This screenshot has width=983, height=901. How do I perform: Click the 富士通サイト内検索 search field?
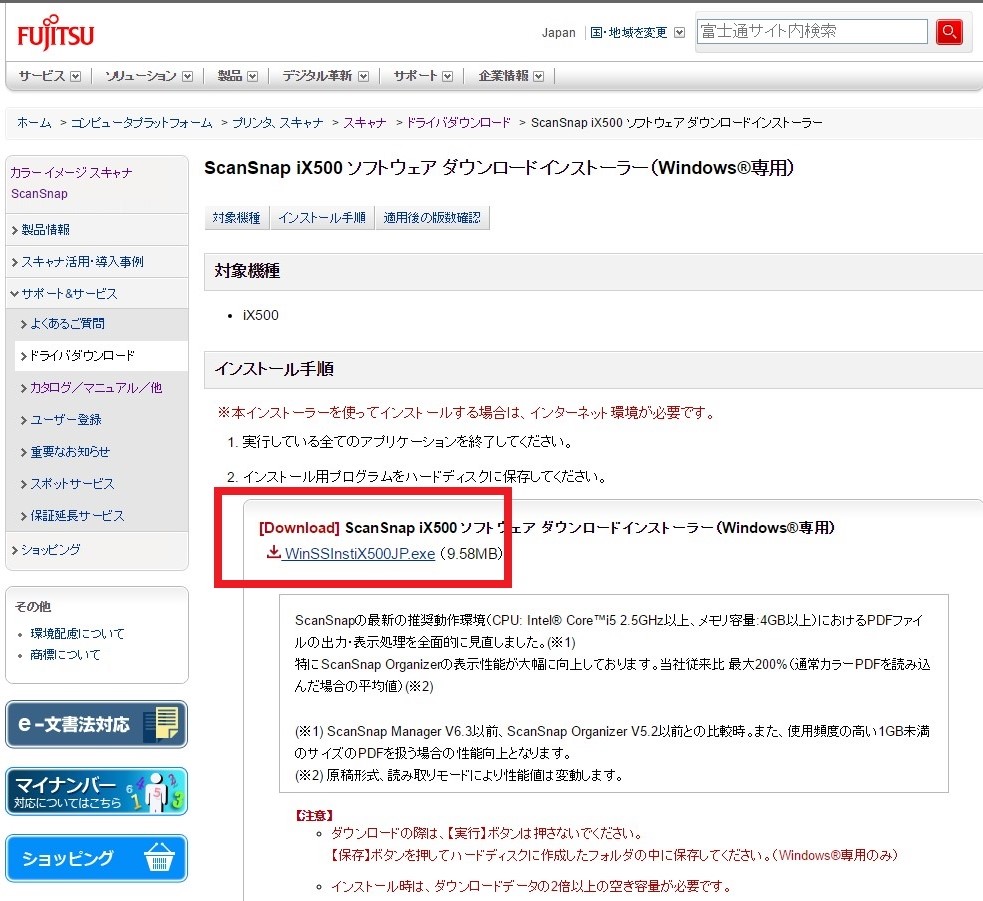[x=811, y=32]
